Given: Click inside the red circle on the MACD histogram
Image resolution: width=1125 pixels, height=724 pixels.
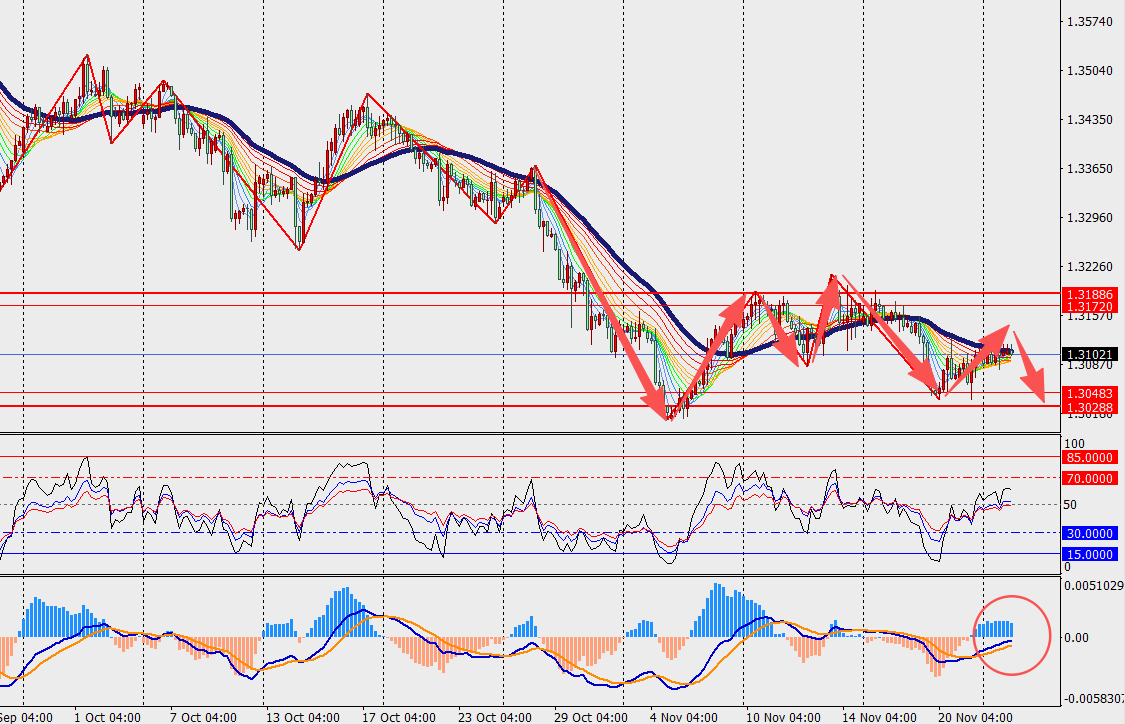Looking at the screenshot, I should (x=1010, y=633).
